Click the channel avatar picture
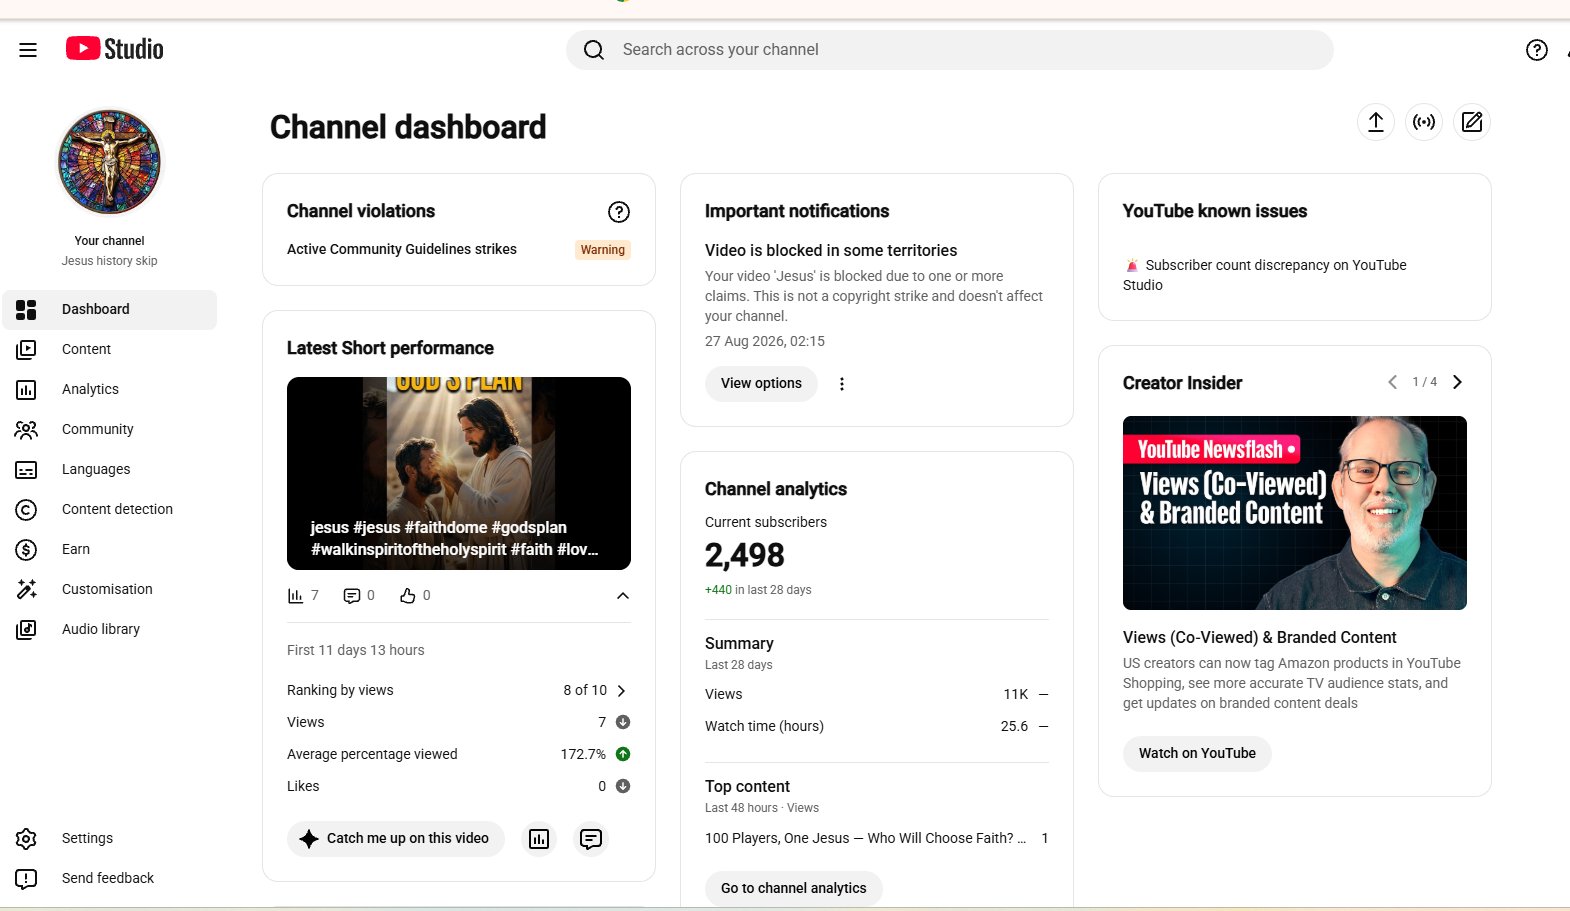 pos(110,162)
